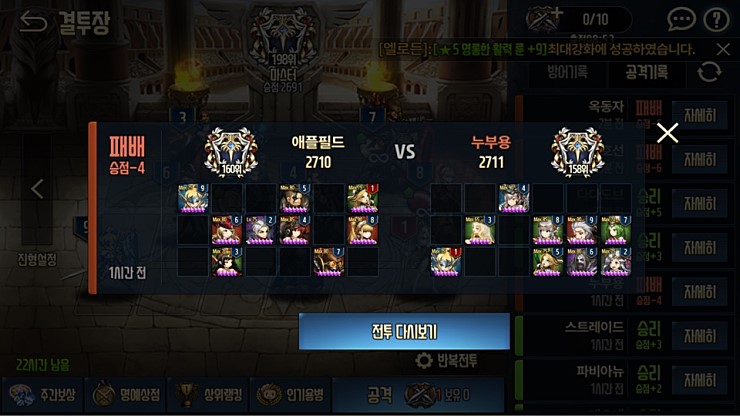
Task: Close the battle detail popup
Action: click(667, 133)
